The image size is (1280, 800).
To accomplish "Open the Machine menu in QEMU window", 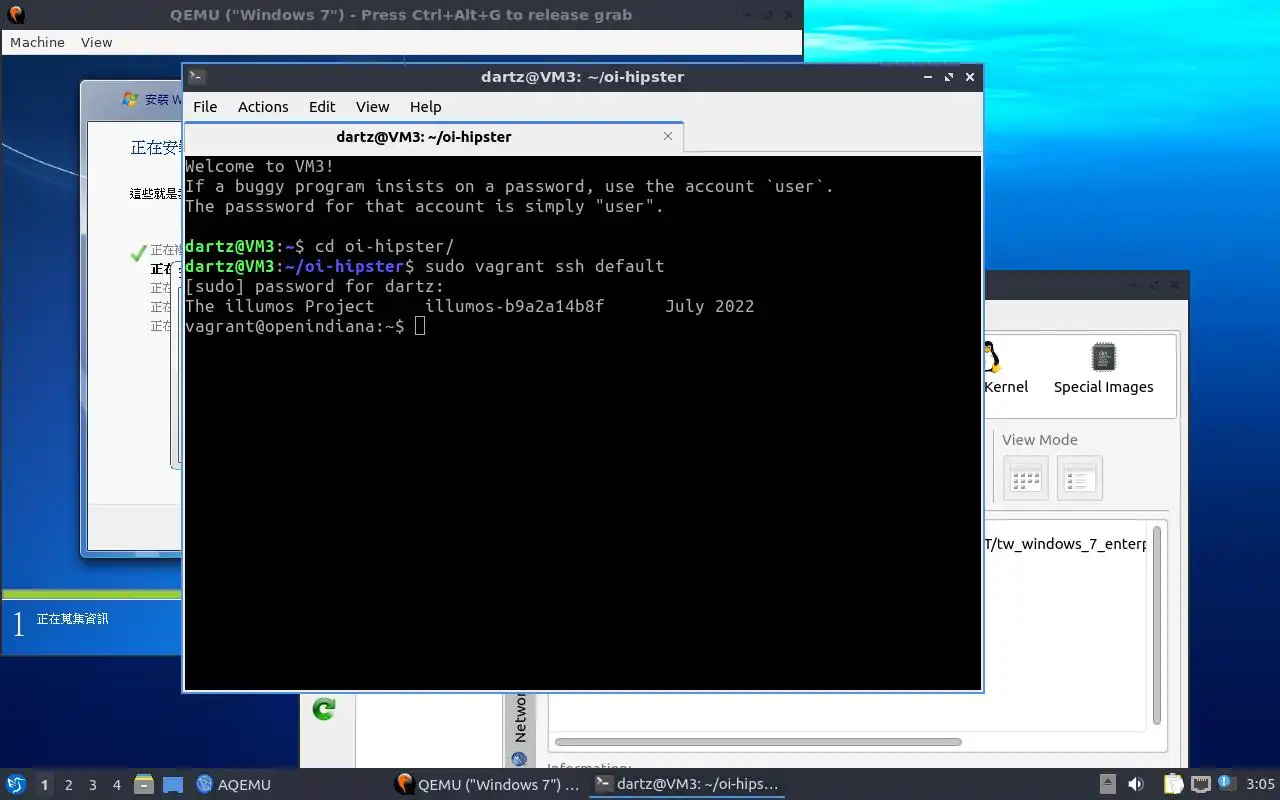I will click(37, 42).
